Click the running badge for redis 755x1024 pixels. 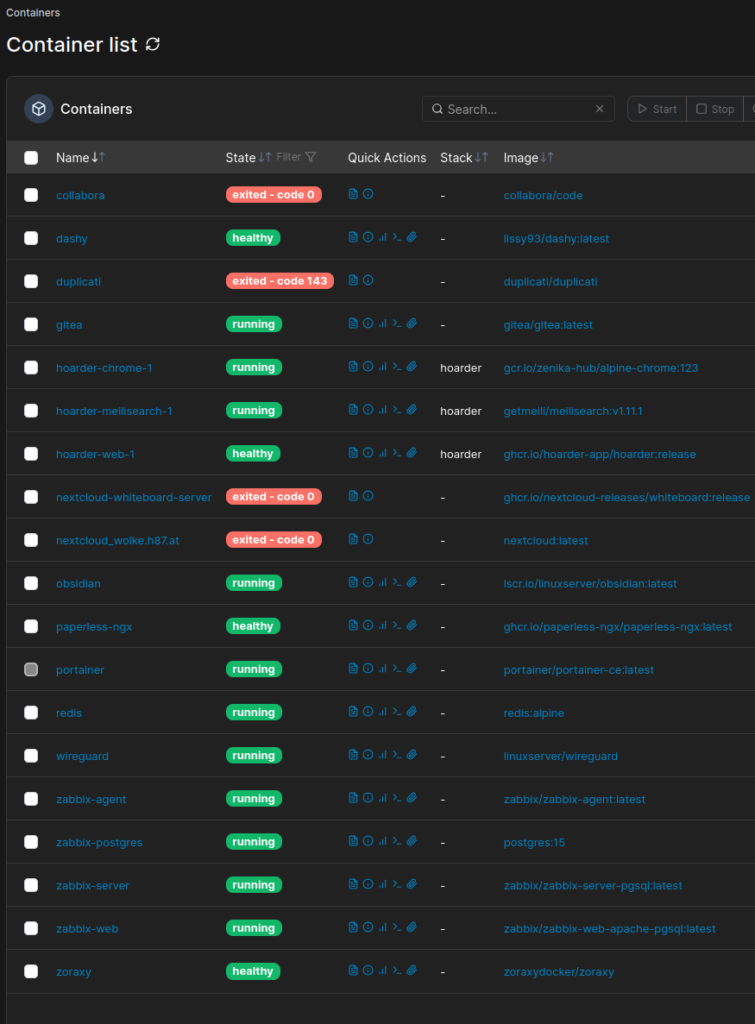pyautogui.click(x=253, y=712)
